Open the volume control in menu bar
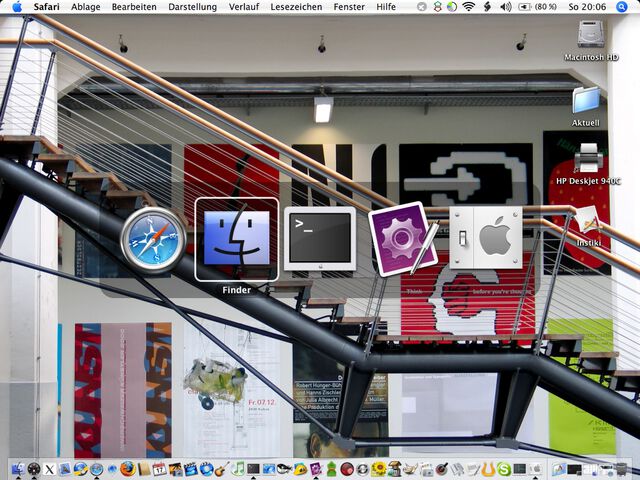The image size is (640, 480). pos(506,7)
